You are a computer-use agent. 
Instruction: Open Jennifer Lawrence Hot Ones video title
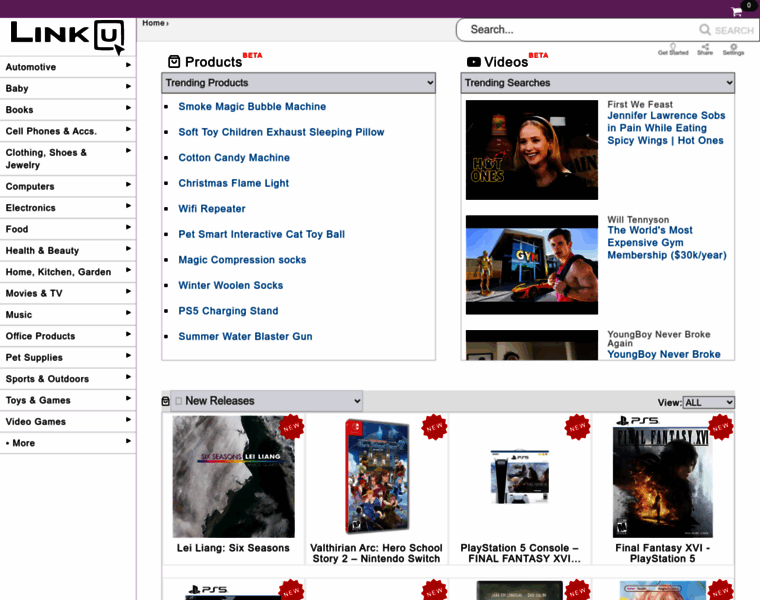tap(666, 128)
